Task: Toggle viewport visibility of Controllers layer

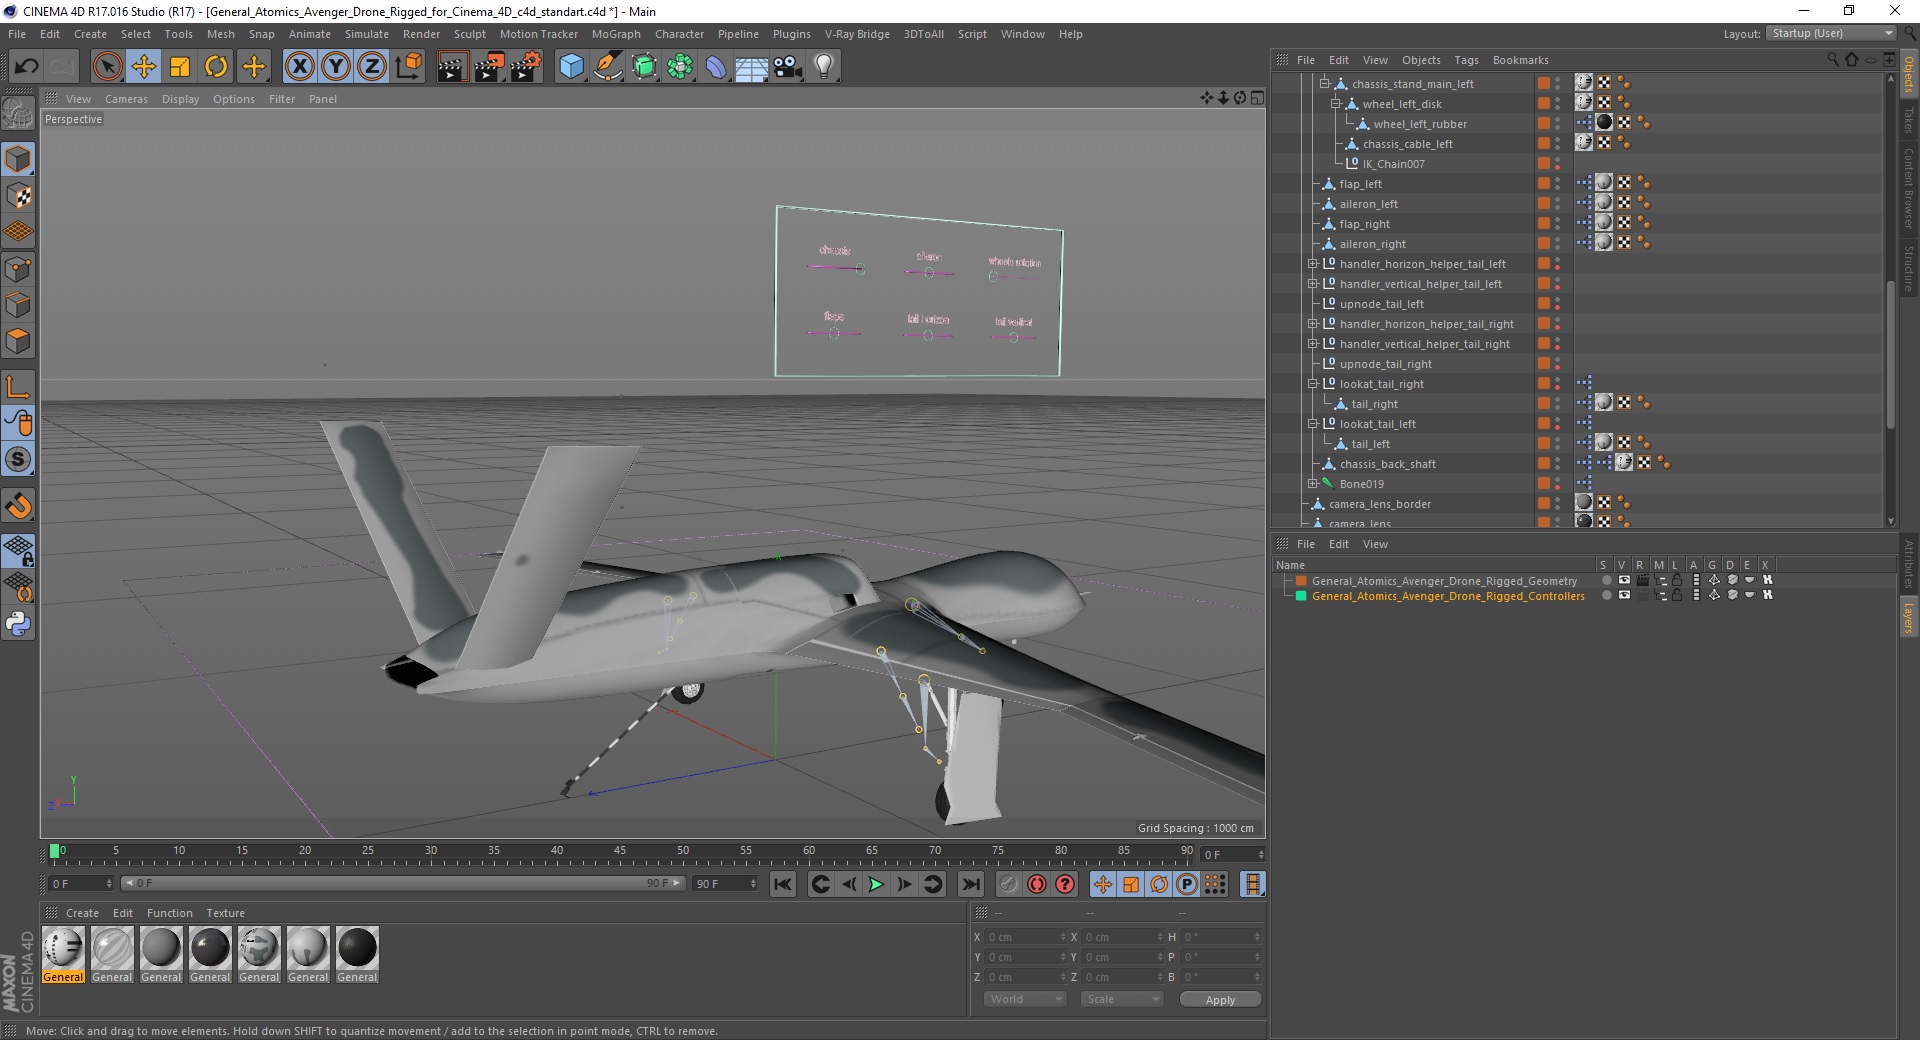Action: click(1624, 595)
